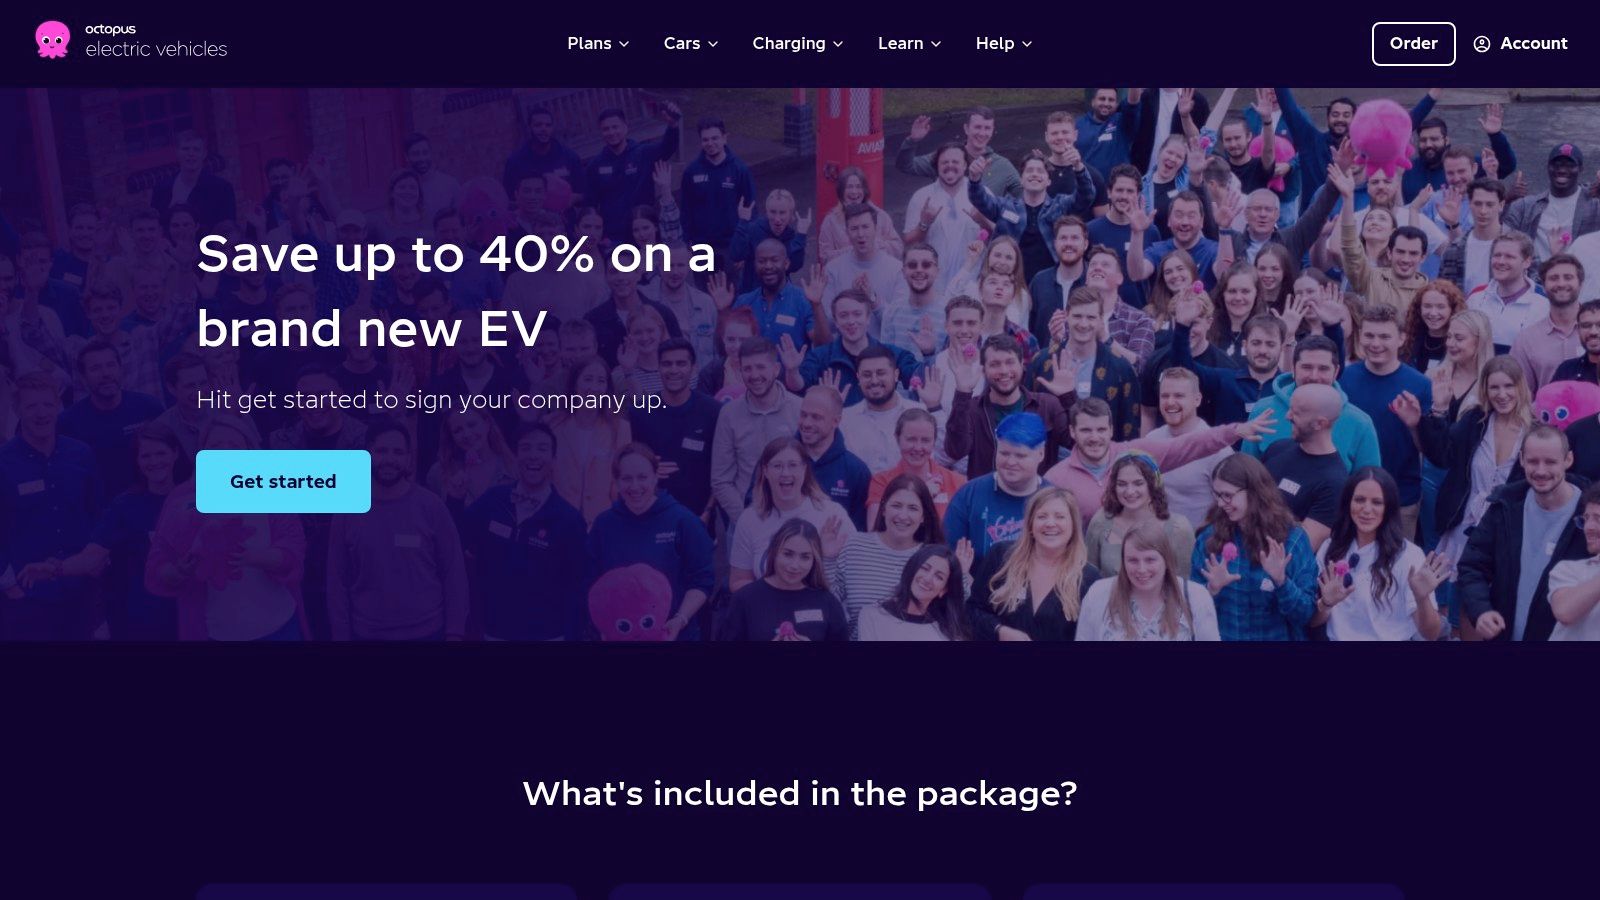Select the Learn menu label
1600x900 pixels.
pos(900,43)
